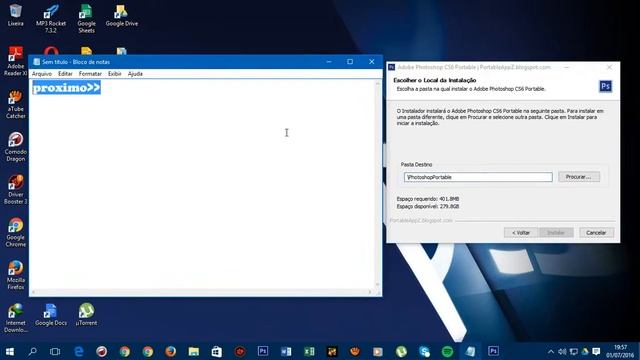Open Word from the taskbar

pyautogui.click(x=286, y=351)
